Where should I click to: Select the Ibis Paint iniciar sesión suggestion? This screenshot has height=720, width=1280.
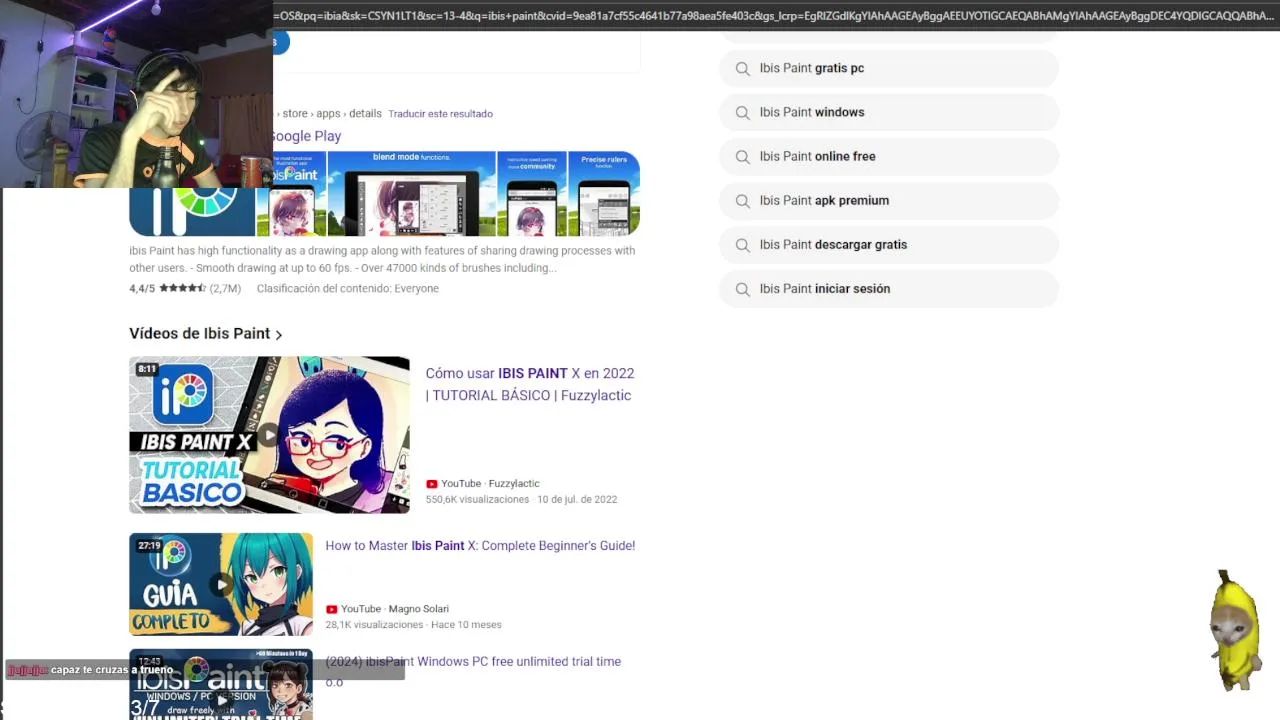pyautogui.click(x=888, y=289)
